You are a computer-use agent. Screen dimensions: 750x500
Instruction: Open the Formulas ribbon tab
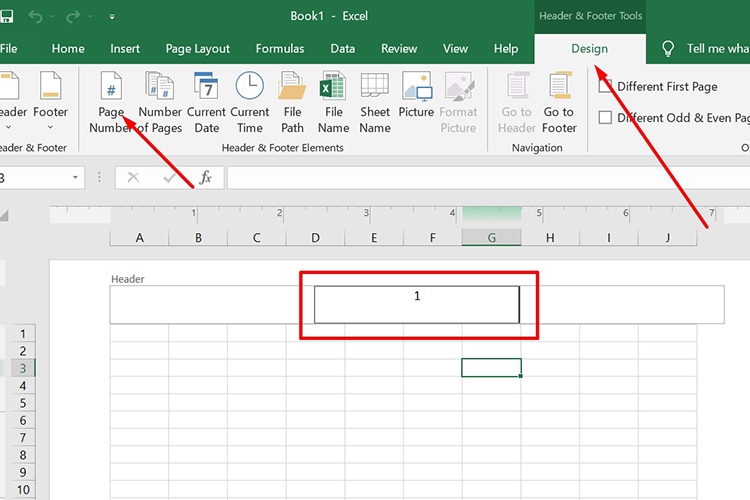[x=280, y=48]
